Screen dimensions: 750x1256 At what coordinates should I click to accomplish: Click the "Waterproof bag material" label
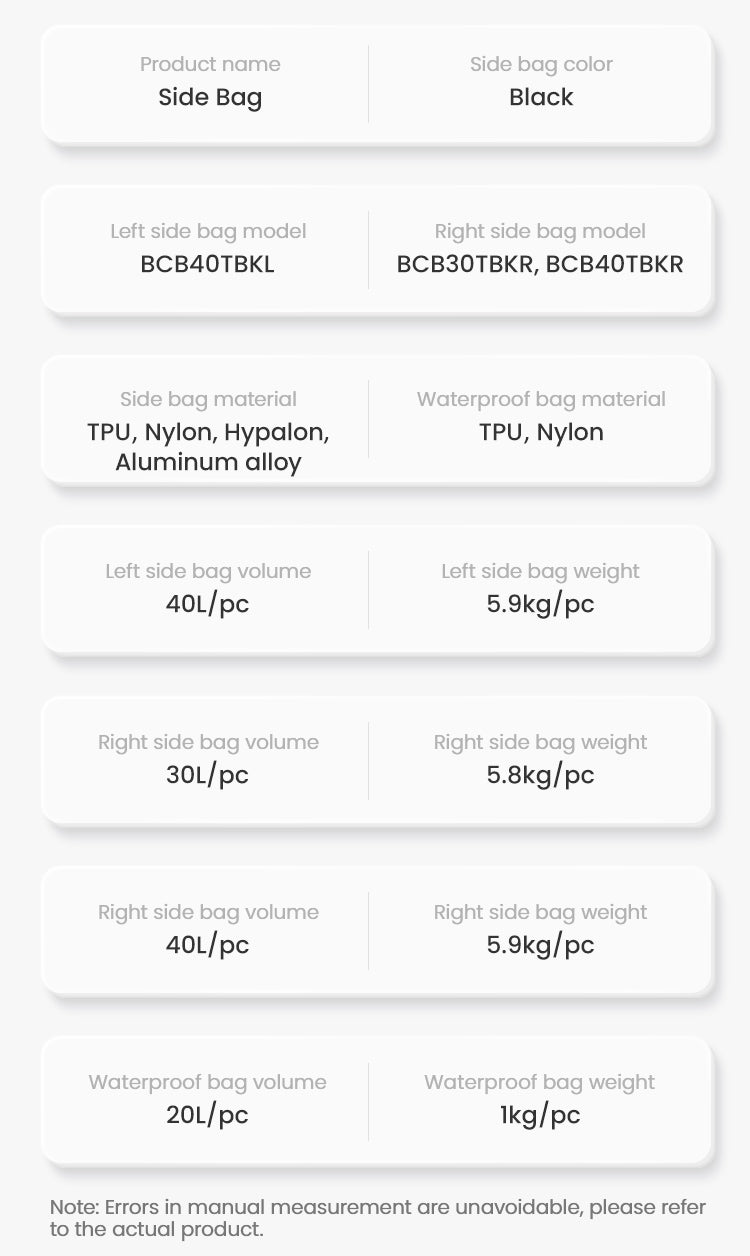click(x=541, y=400)
